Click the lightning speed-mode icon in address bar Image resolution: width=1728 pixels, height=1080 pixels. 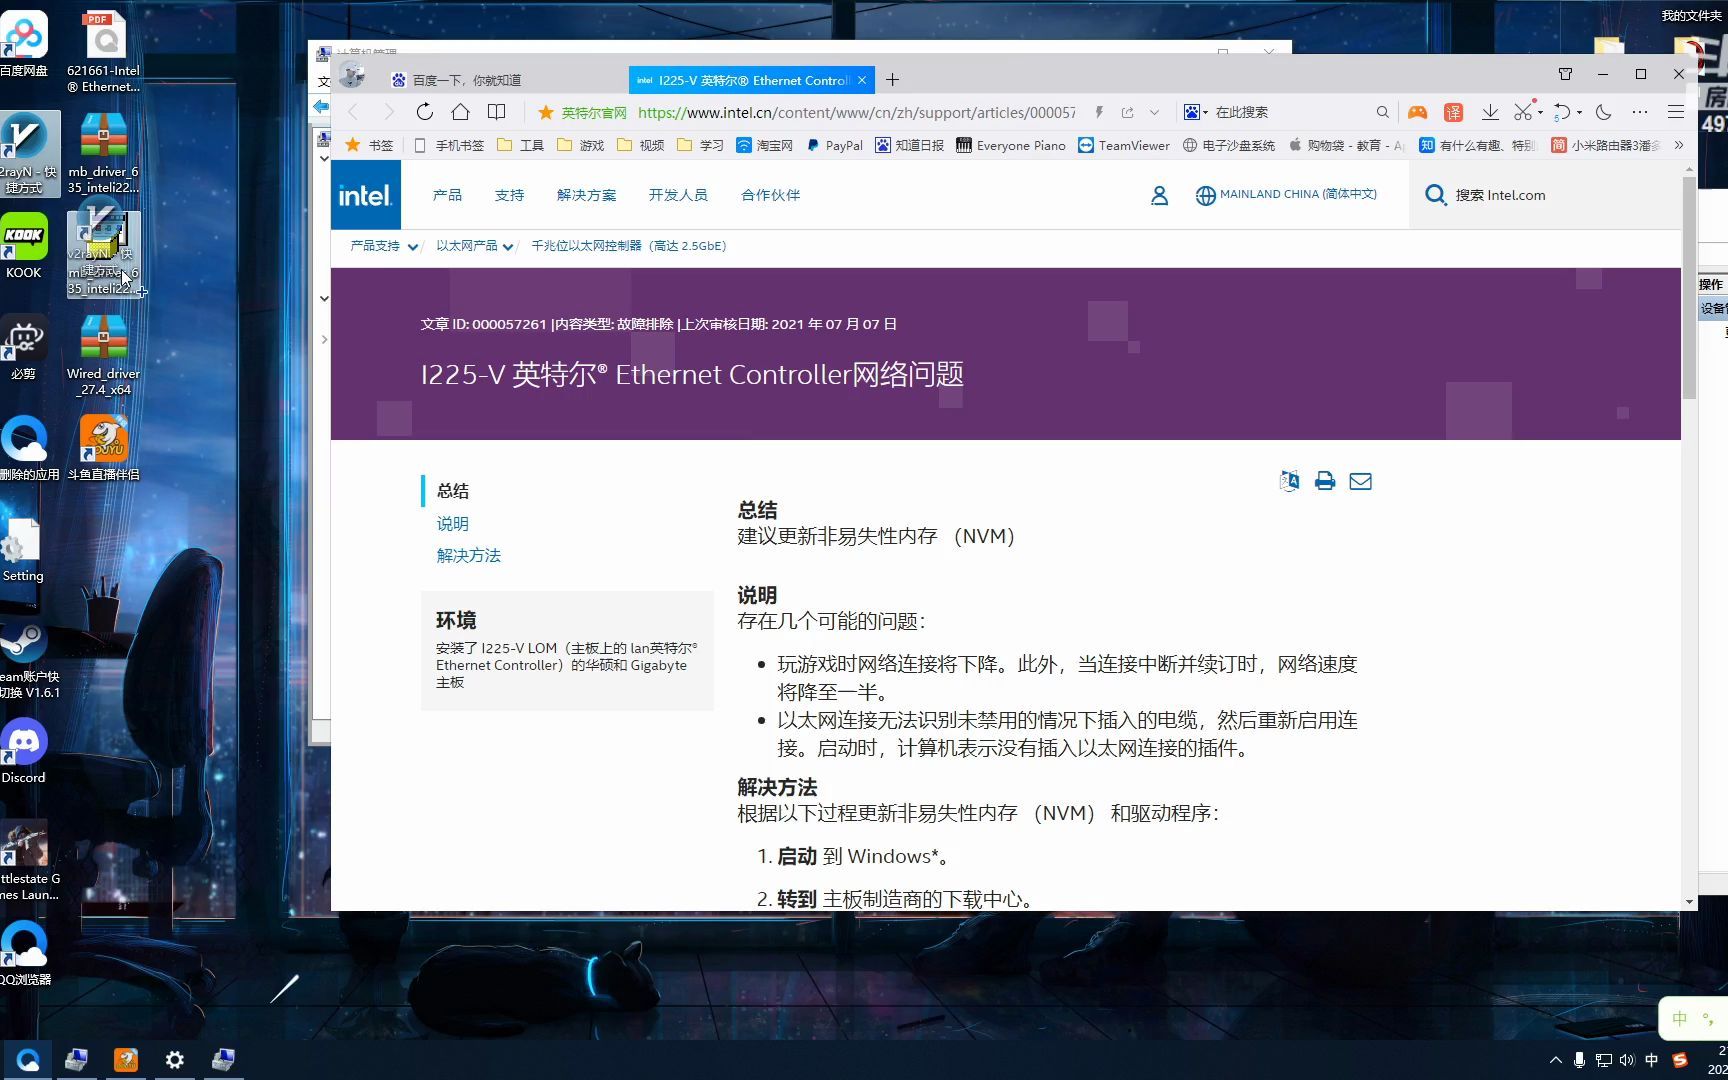1098,112
